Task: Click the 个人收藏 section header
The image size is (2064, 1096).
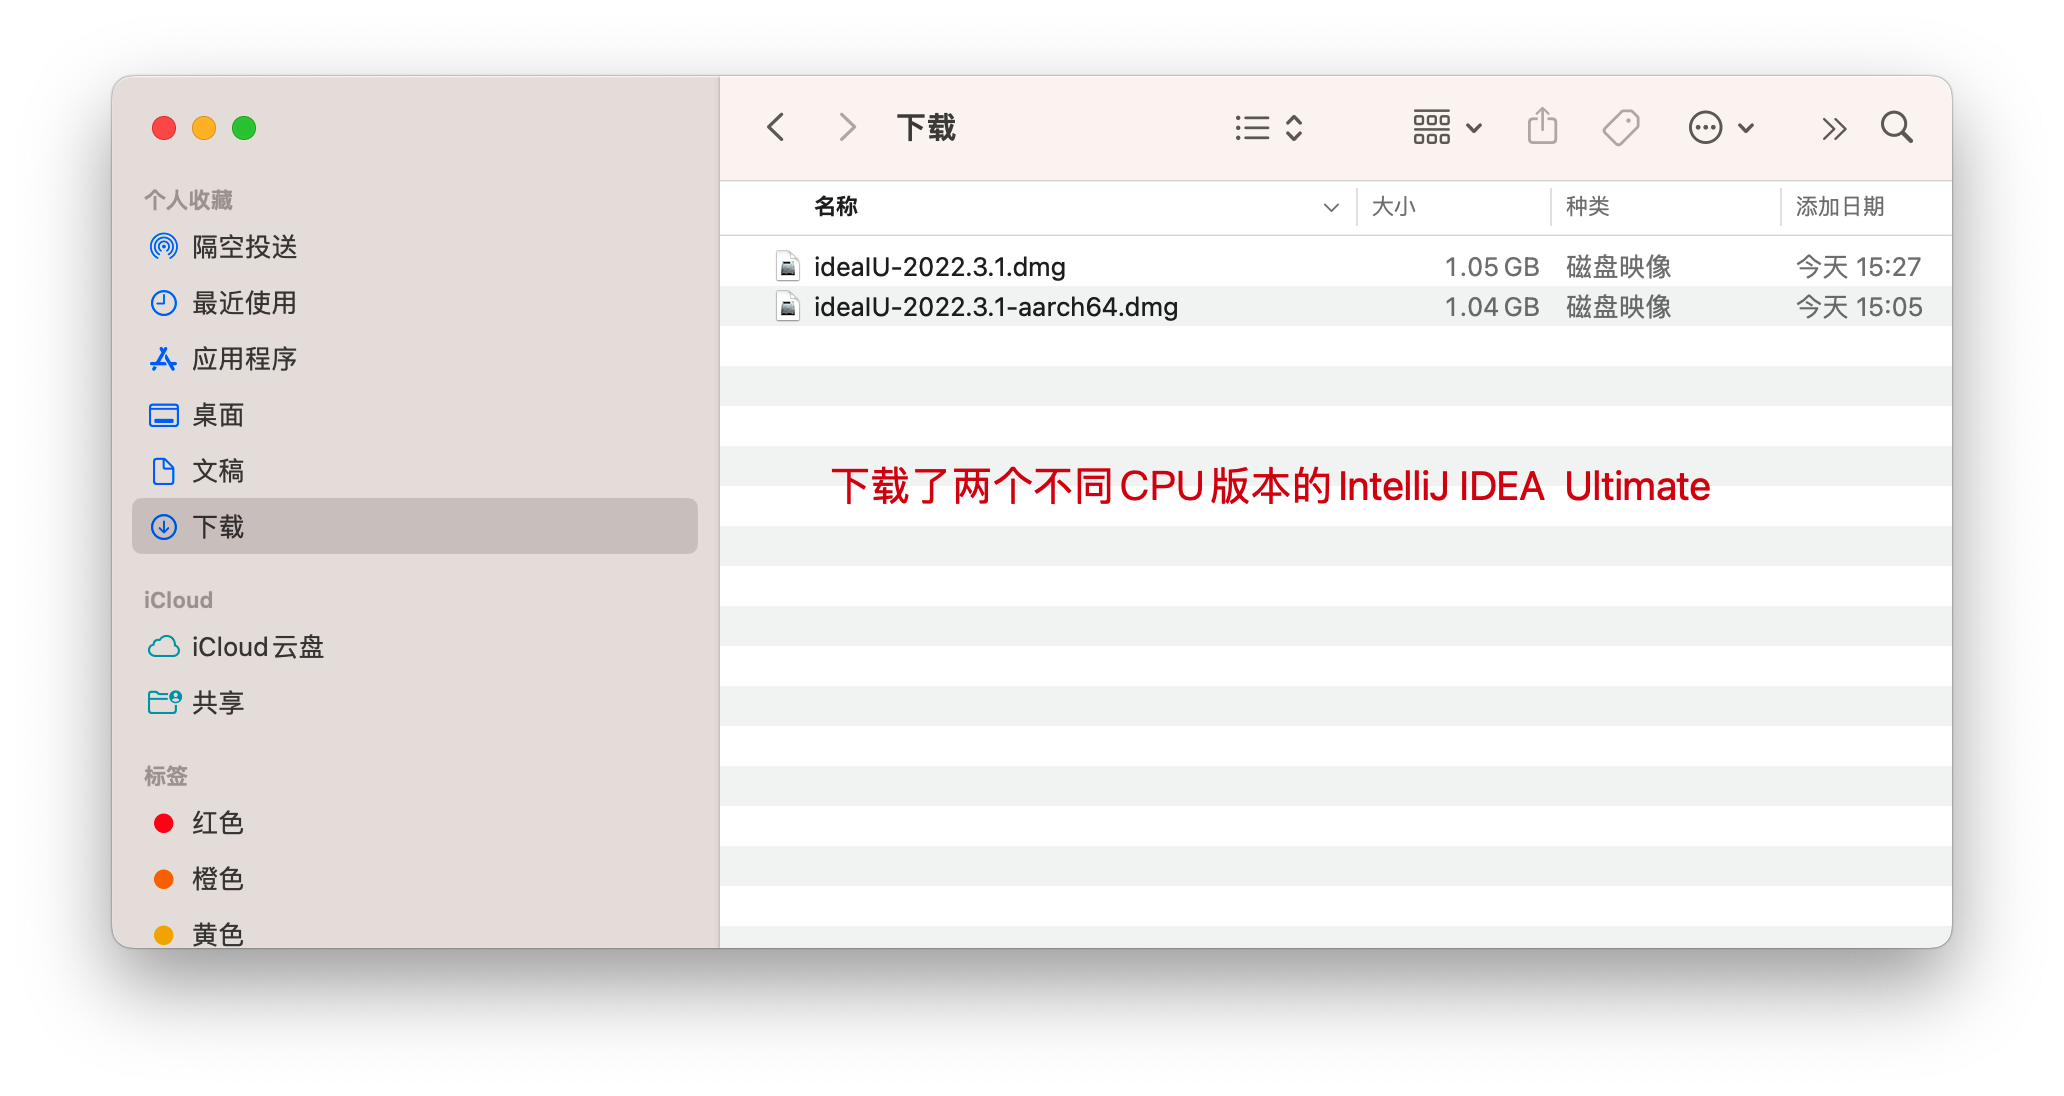Action: [188, 200]
